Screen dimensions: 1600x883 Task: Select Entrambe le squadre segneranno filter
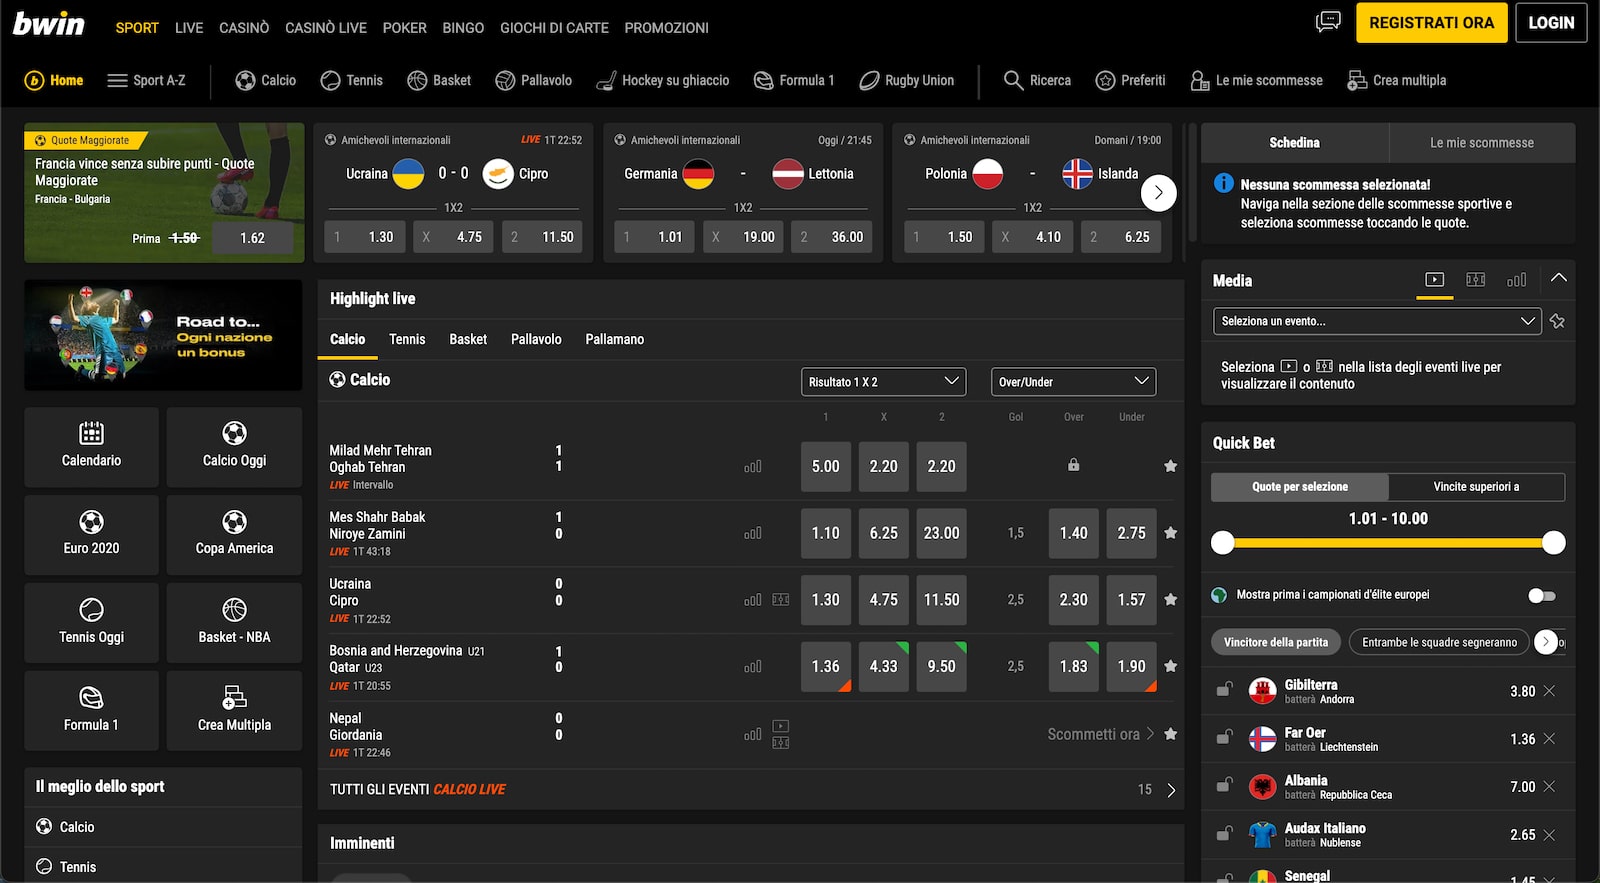point(1439,642)
